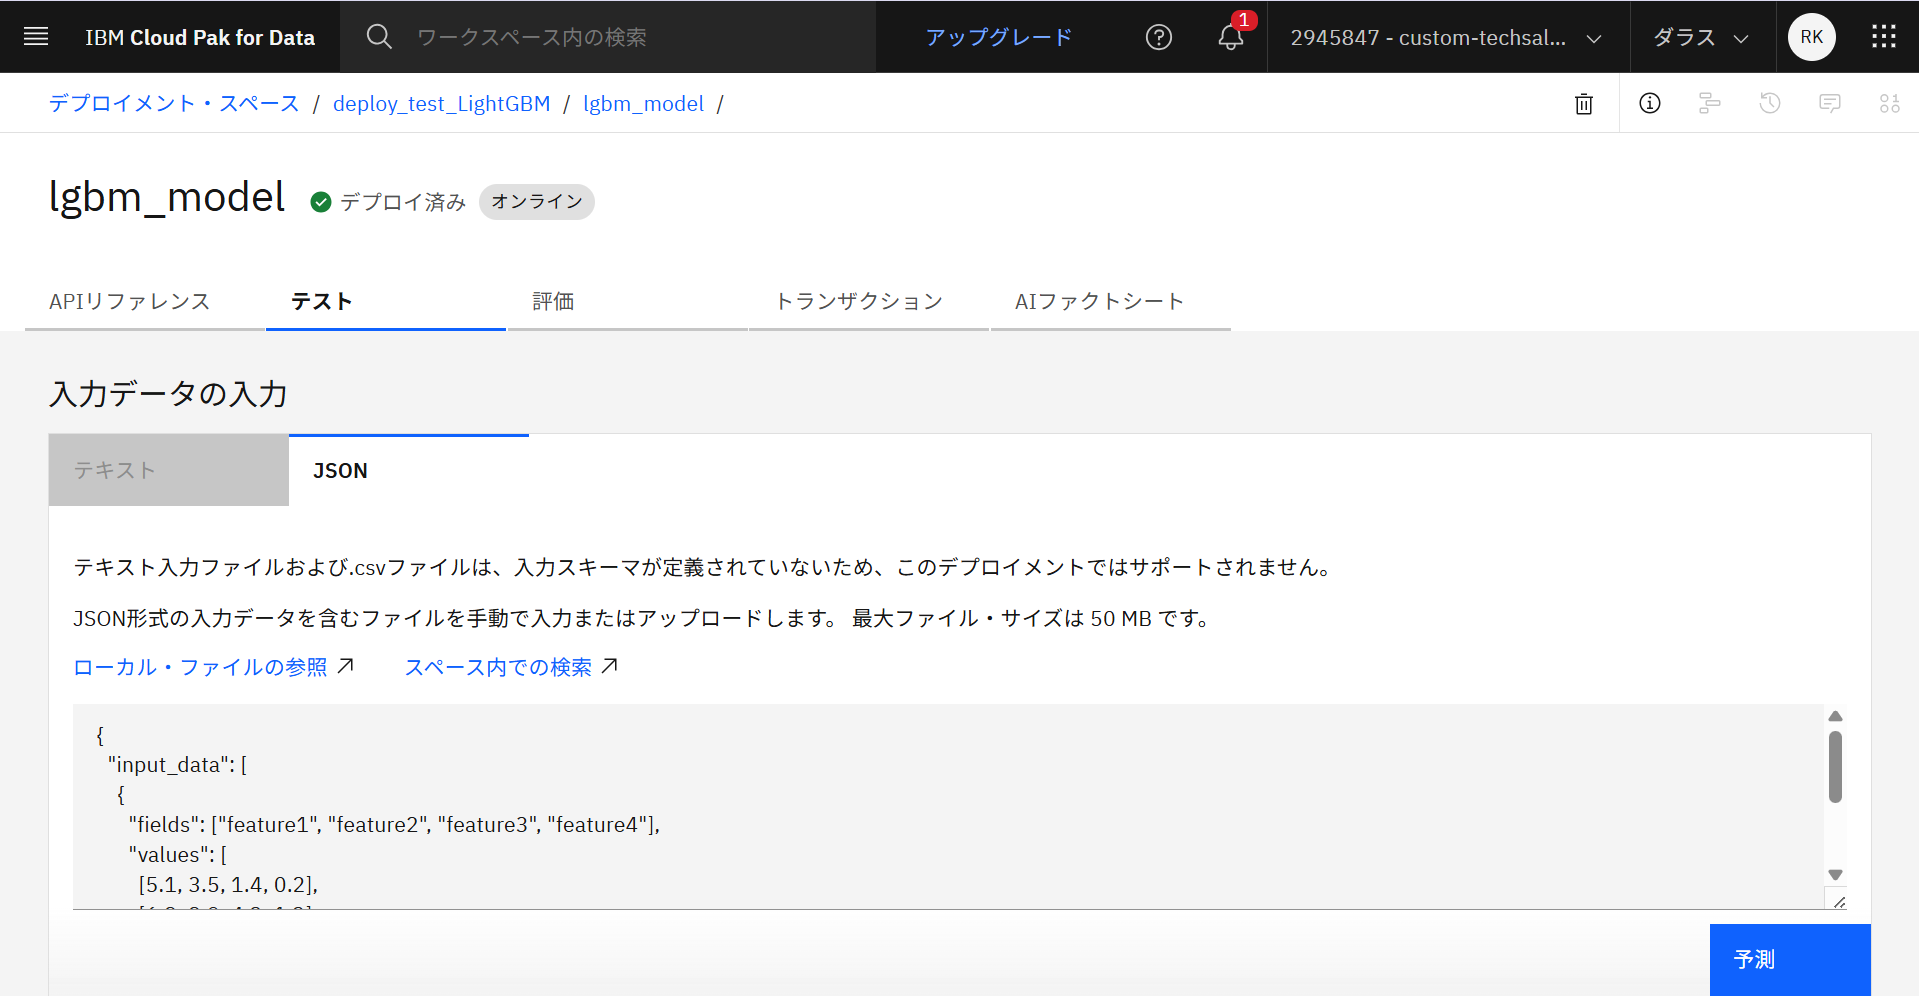Click the "input_data" line in JSON editor
Screen dimensions: 1919x996
click(x=178, y=764)
